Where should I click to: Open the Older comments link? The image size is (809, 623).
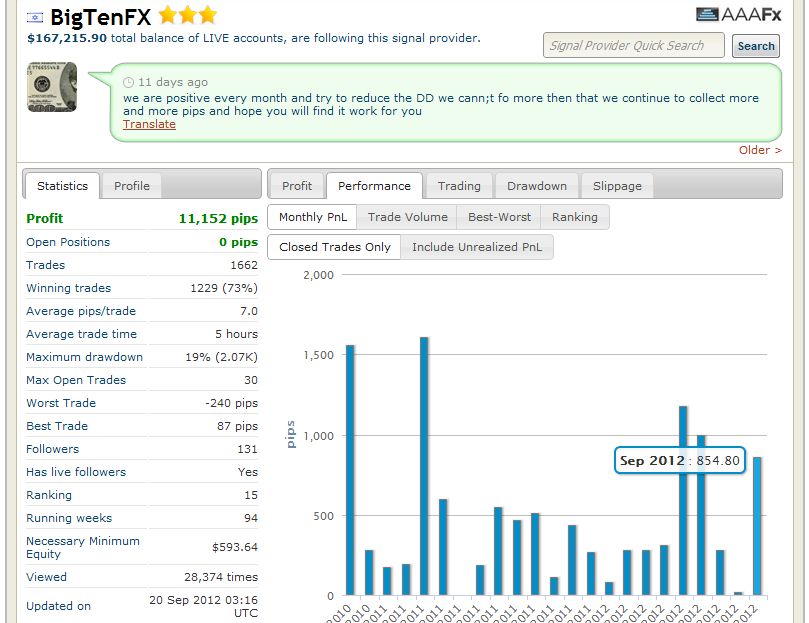tap(760, 150)
